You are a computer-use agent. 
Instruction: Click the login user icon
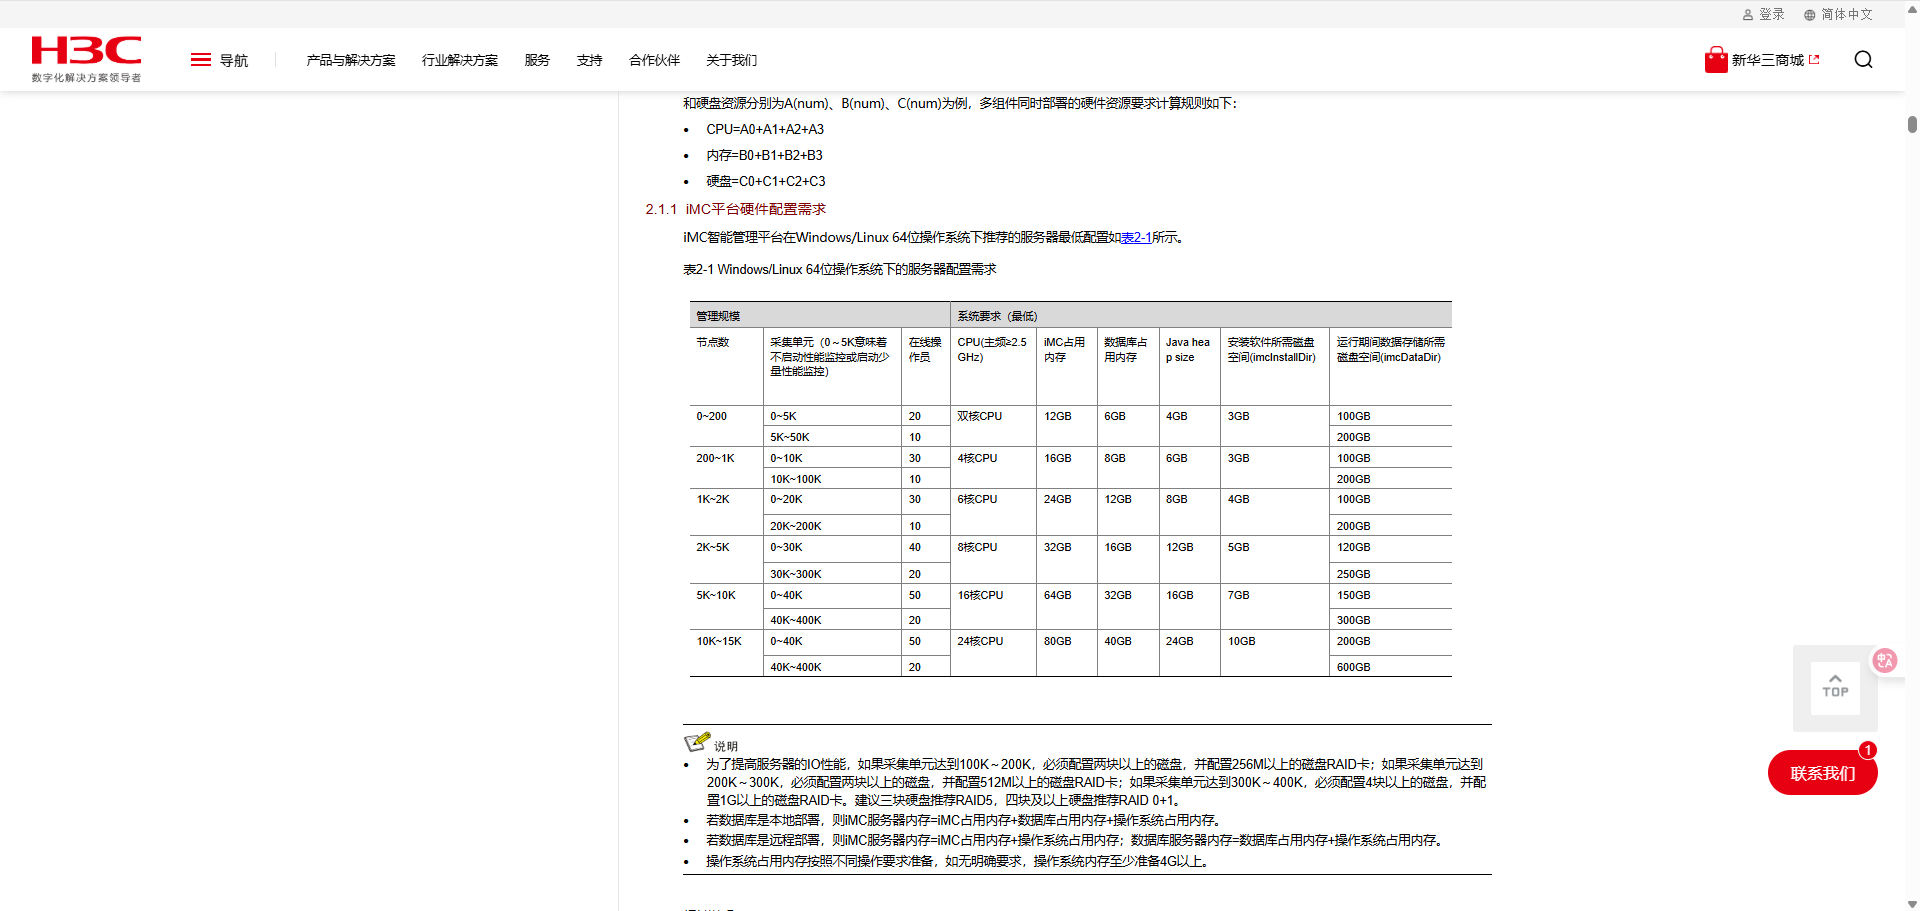coord(1748,15)
